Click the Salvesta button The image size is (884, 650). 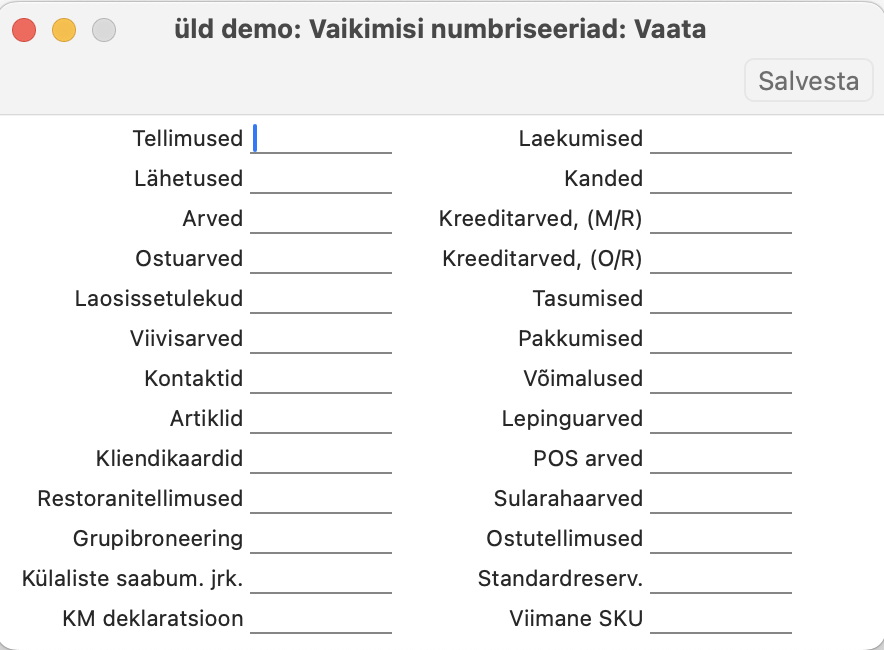(808, 80)
